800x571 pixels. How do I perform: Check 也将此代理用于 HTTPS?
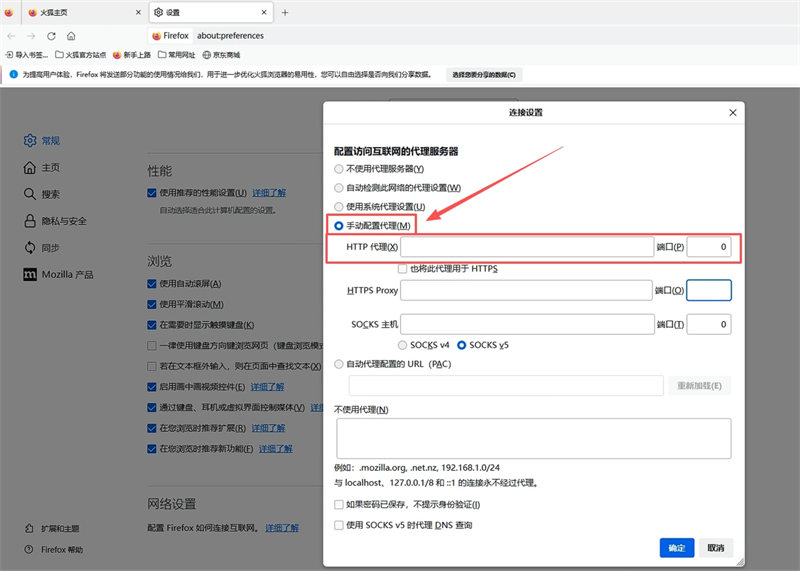403,268
